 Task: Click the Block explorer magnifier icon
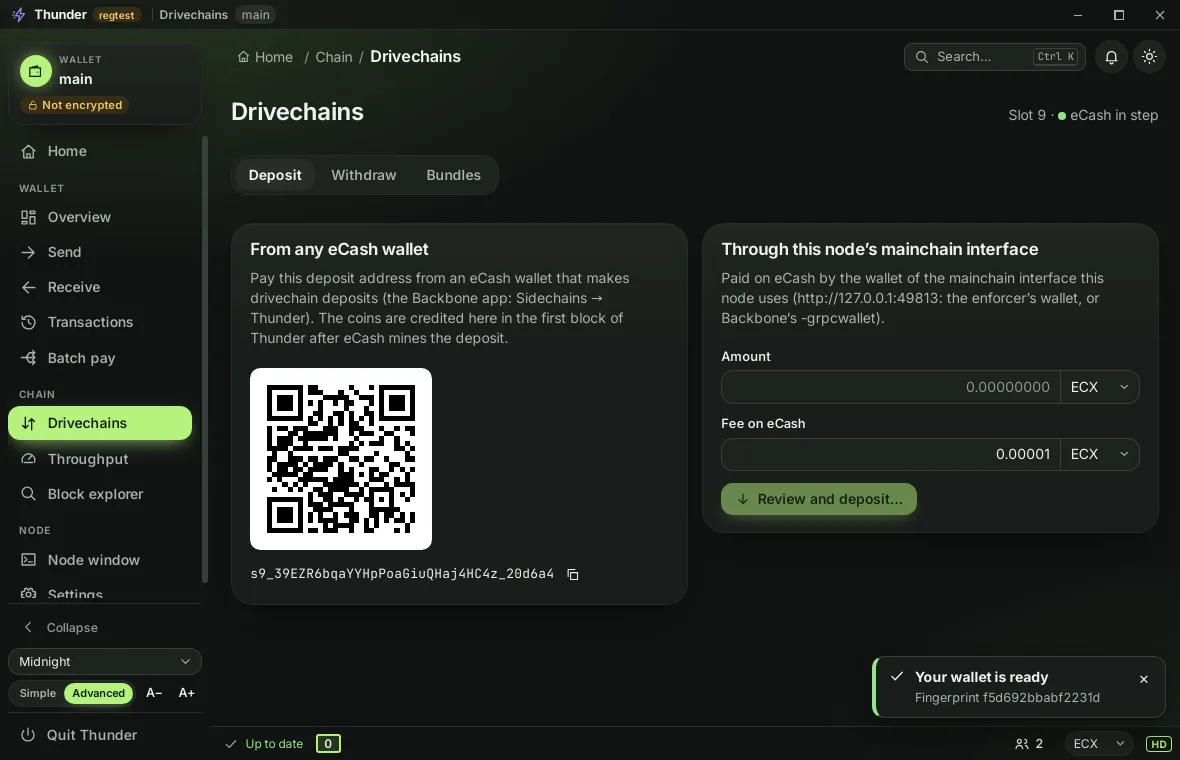(29, 494)
